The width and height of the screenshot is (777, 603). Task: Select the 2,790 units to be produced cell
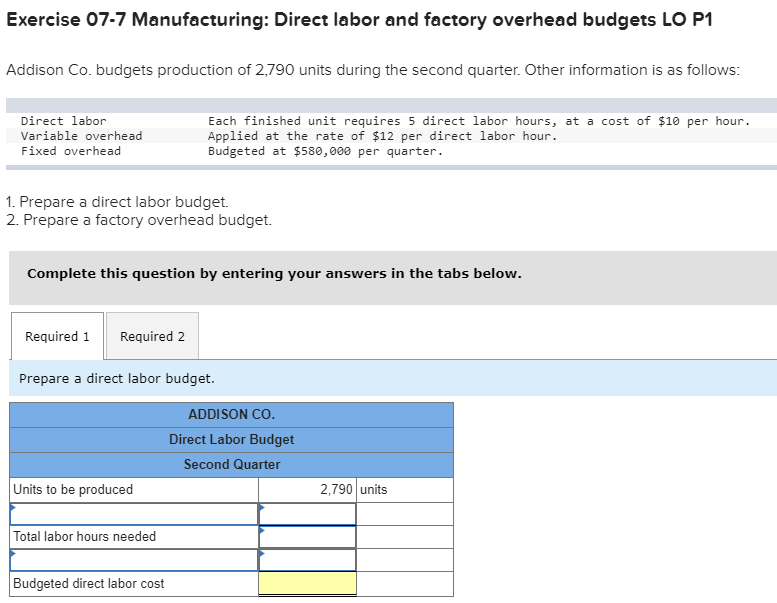tap(307, 490)
